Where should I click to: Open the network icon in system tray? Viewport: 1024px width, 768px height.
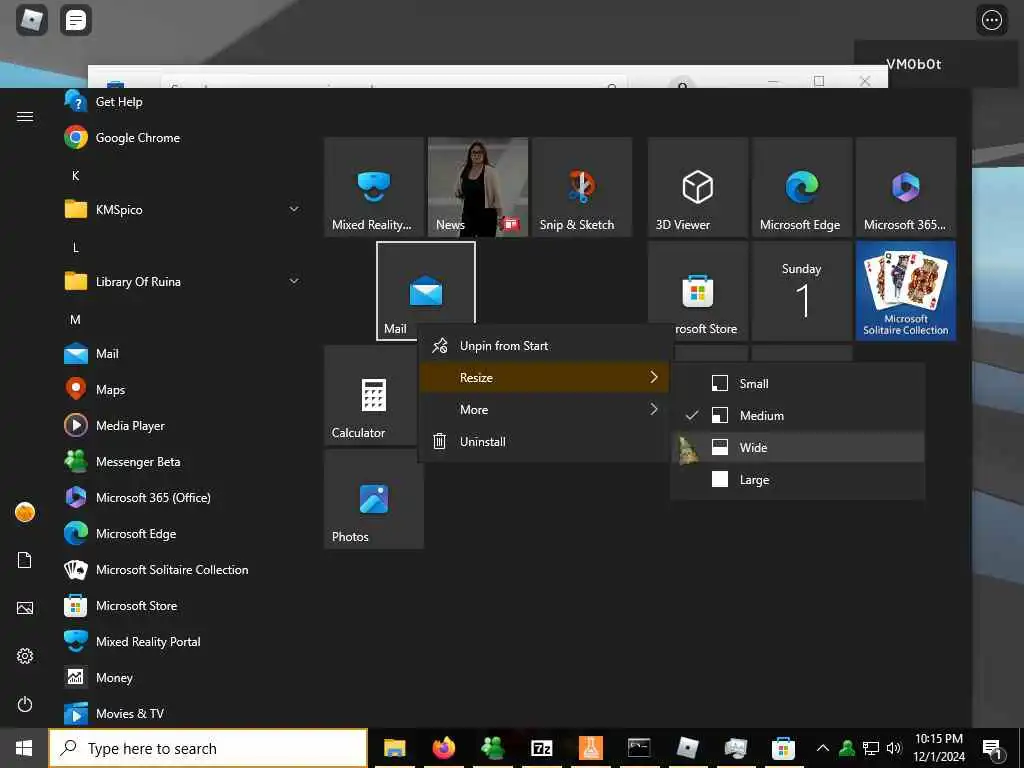[871, 748]
